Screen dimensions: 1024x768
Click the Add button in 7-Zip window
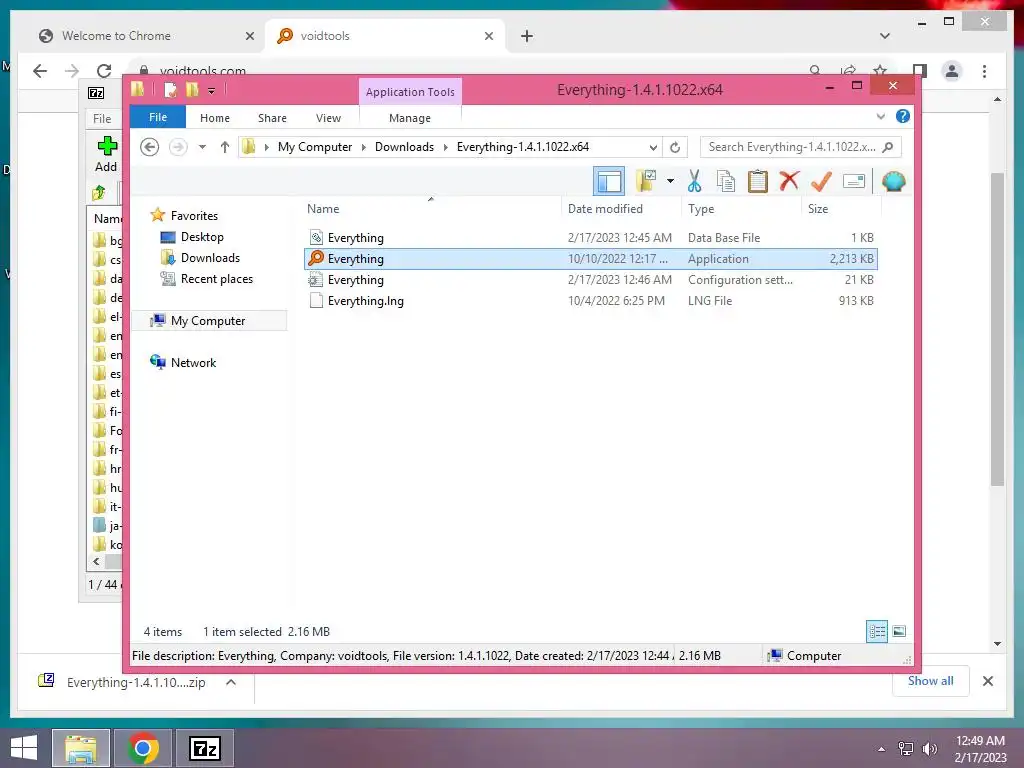tap(106, 154)
